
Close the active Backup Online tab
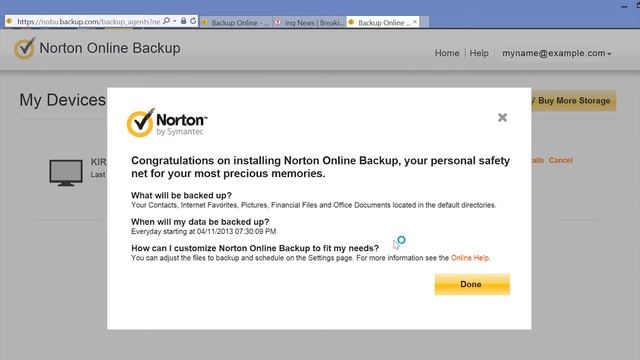point(415,22)
